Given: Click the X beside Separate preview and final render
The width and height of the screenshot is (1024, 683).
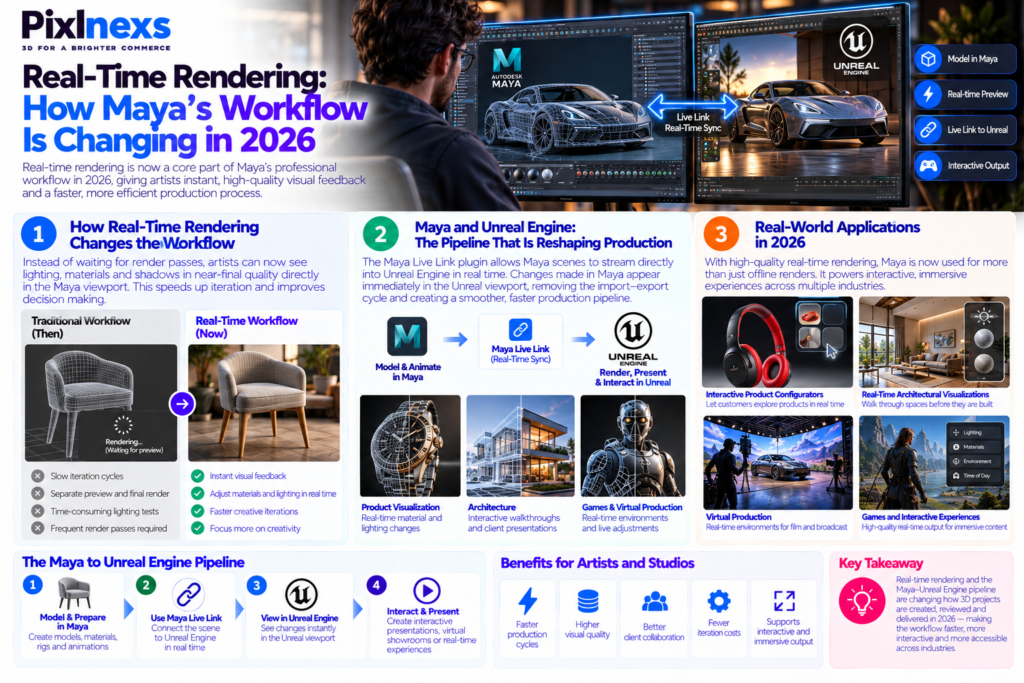Looking at the screenshot, I should tap(38, 494).
